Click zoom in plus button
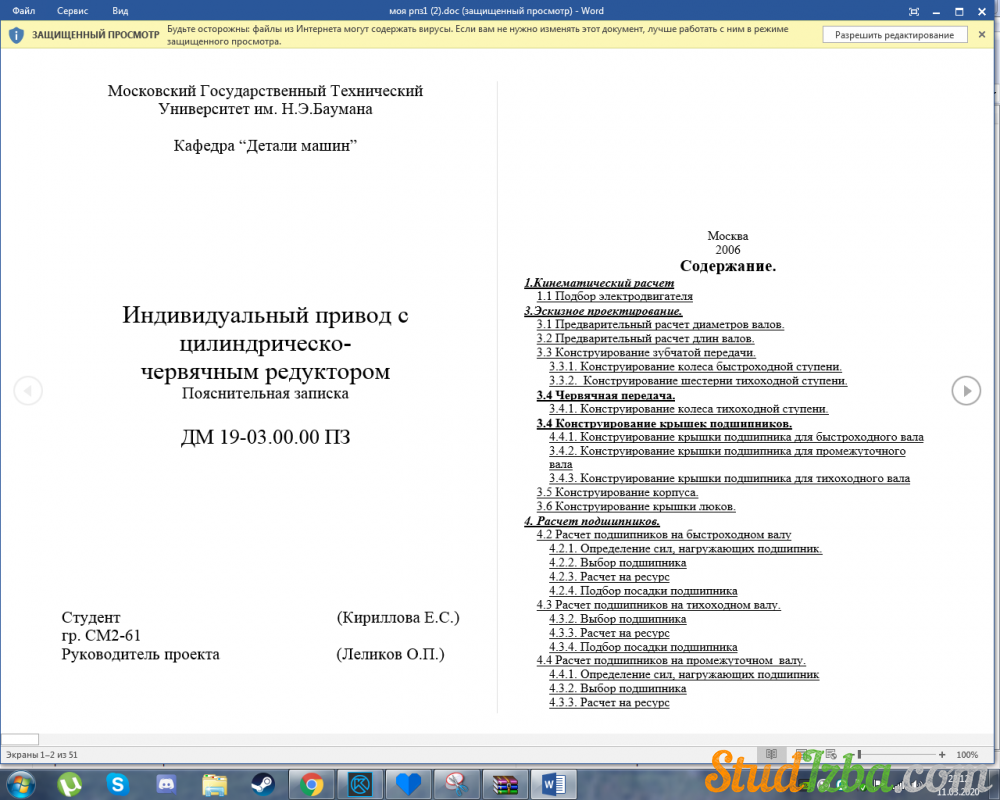The image size is (1000, 800). [942, 755]
